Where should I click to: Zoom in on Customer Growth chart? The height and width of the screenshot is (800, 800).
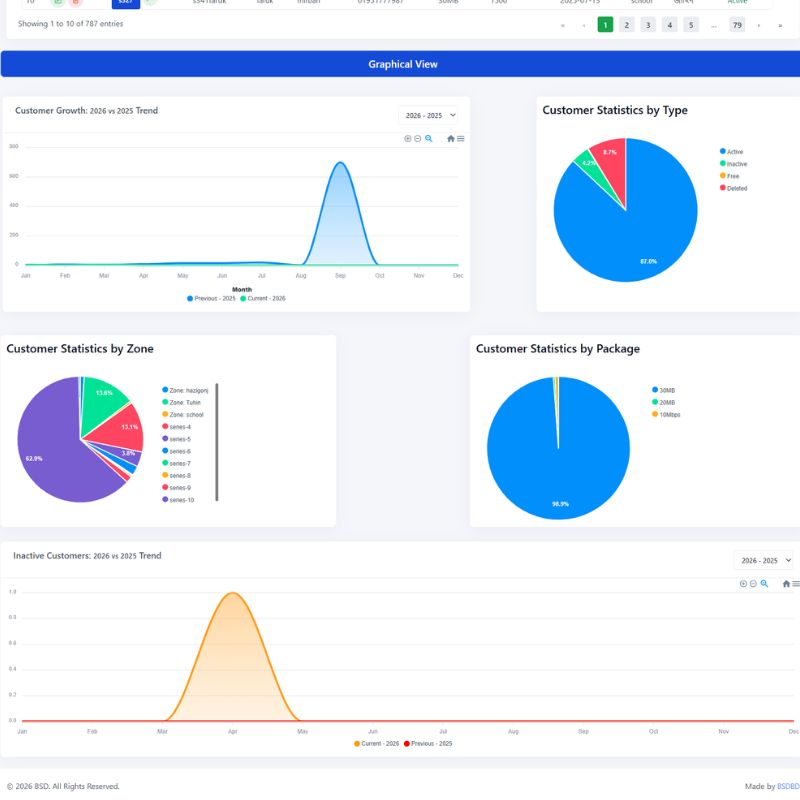point(408,139)
